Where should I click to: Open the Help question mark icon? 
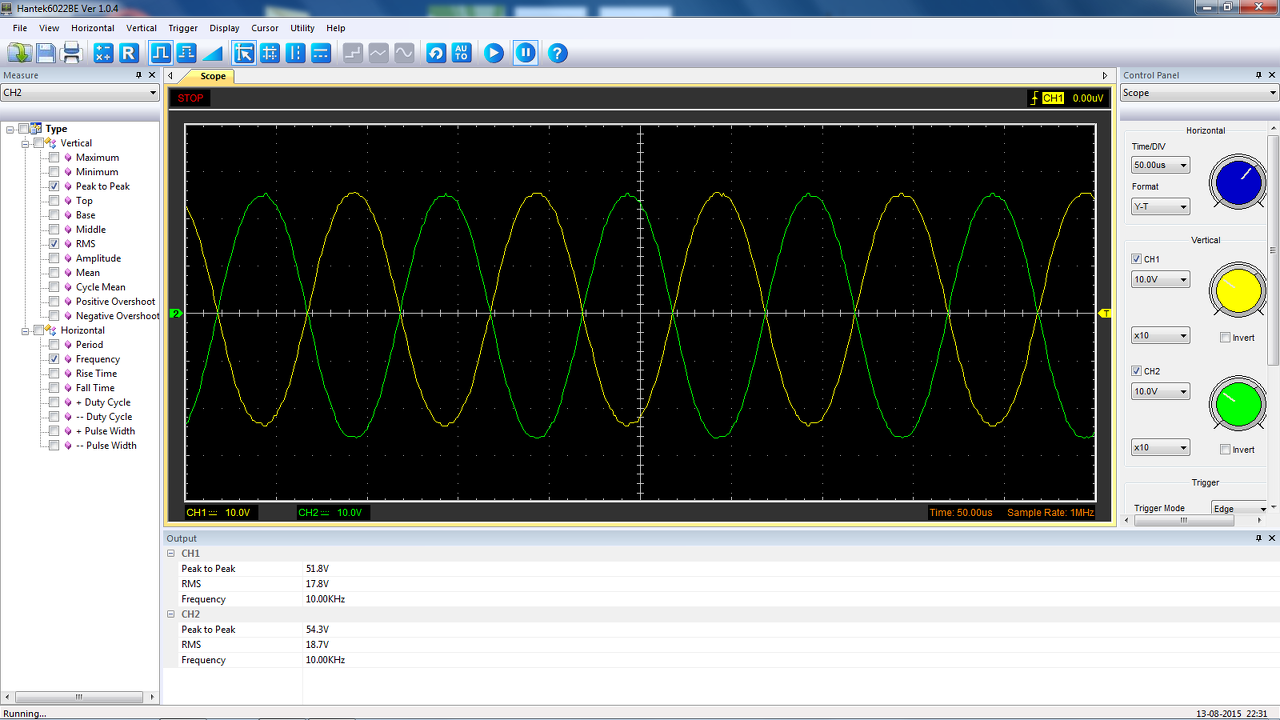[558, 53]
